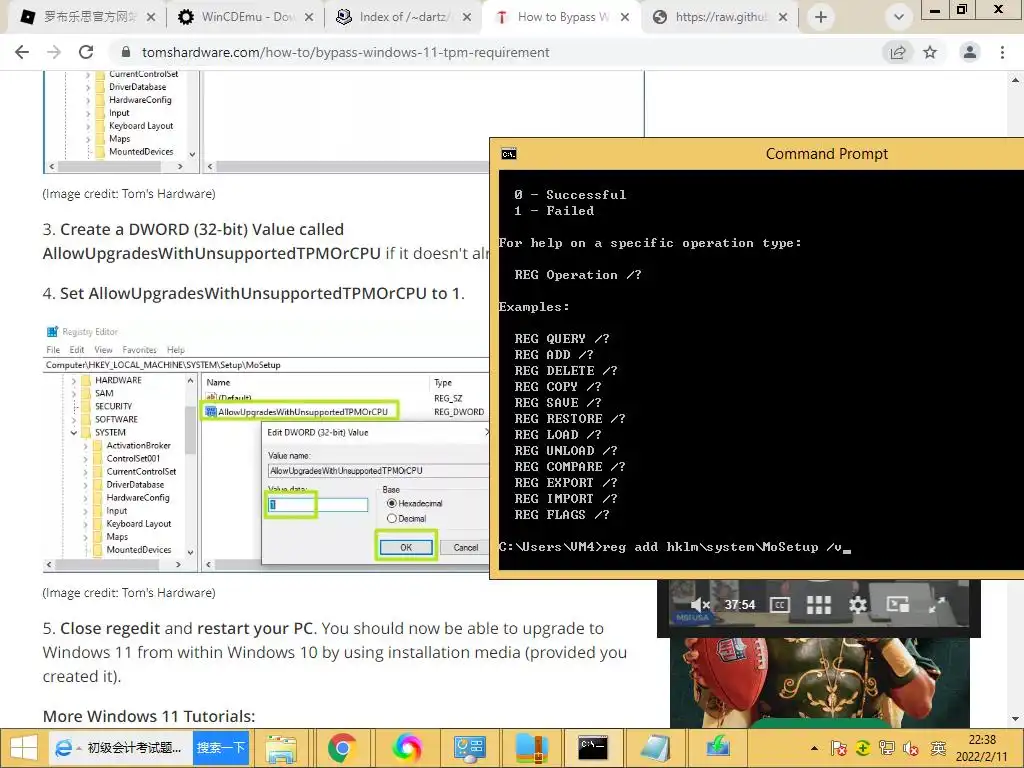
Task: Switch to the Index of /~dartz tab
Action: click(402, 17)
